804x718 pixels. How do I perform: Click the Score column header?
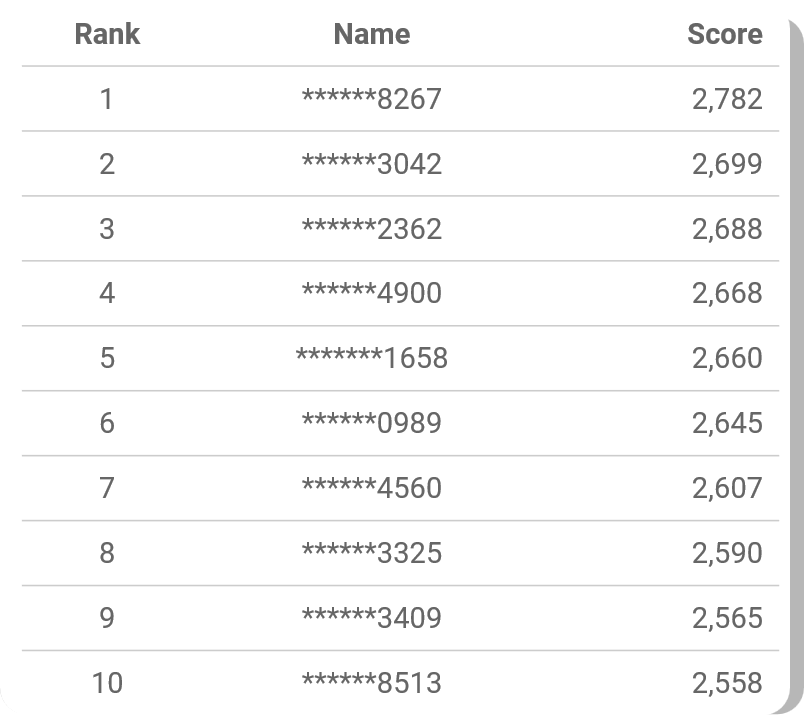point(724,34)
